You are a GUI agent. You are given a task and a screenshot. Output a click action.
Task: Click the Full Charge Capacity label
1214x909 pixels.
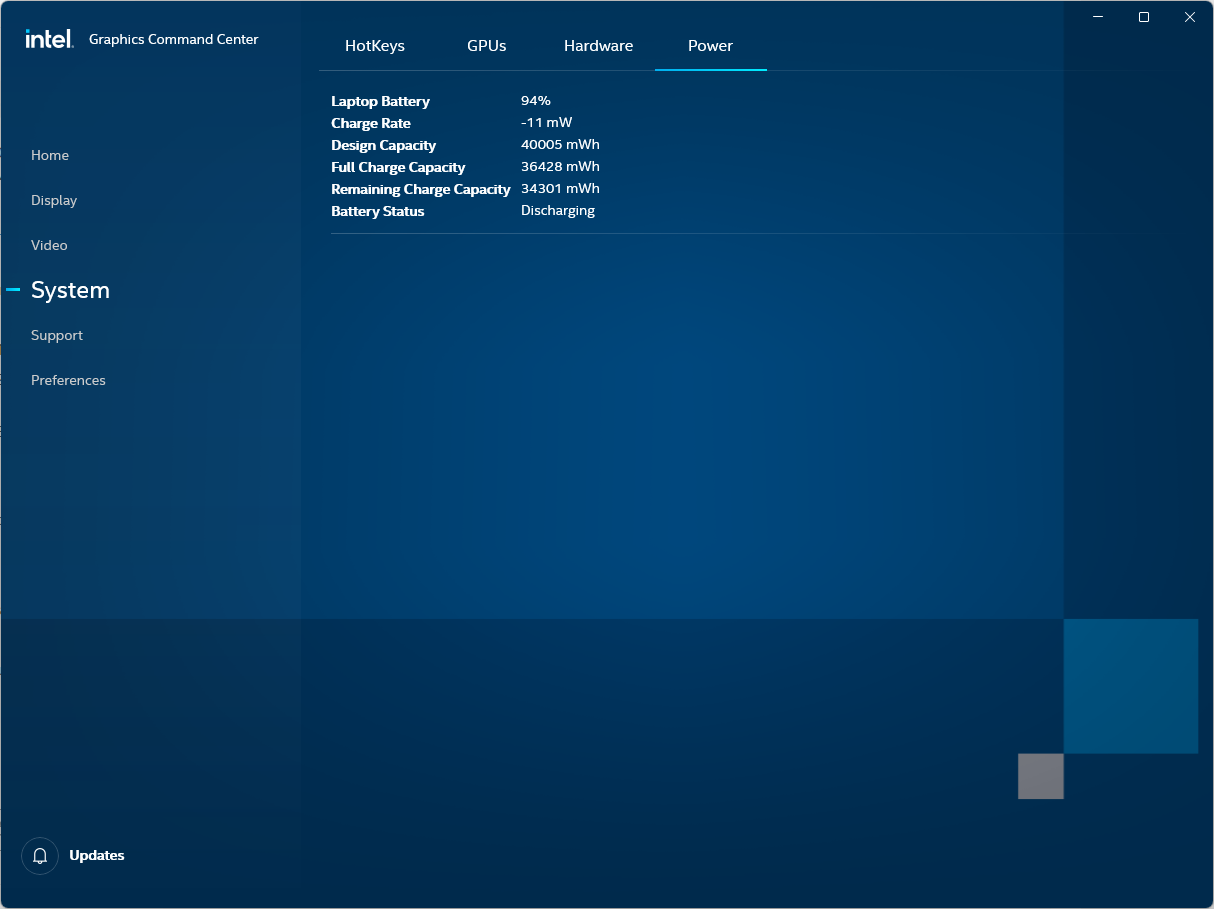[x=398, y=167]
